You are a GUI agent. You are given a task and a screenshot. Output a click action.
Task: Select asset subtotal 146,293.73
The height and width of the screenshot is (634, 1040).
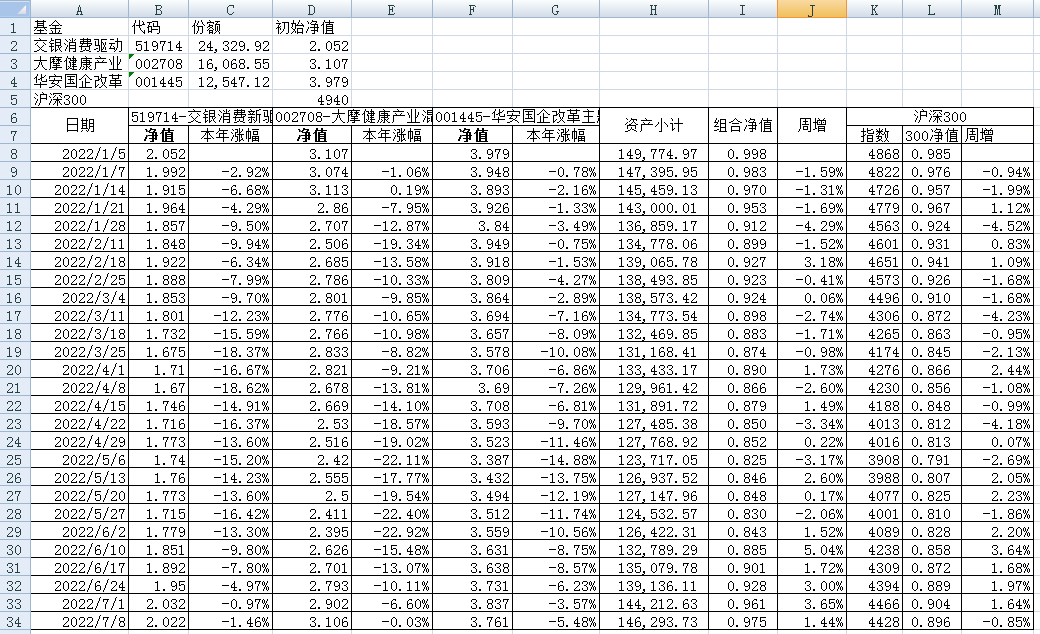click(x=653, y=622)
